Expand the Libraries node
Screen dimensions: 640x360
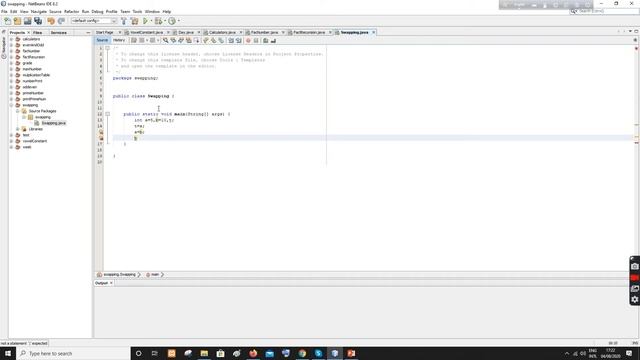[x=18, y=129]
